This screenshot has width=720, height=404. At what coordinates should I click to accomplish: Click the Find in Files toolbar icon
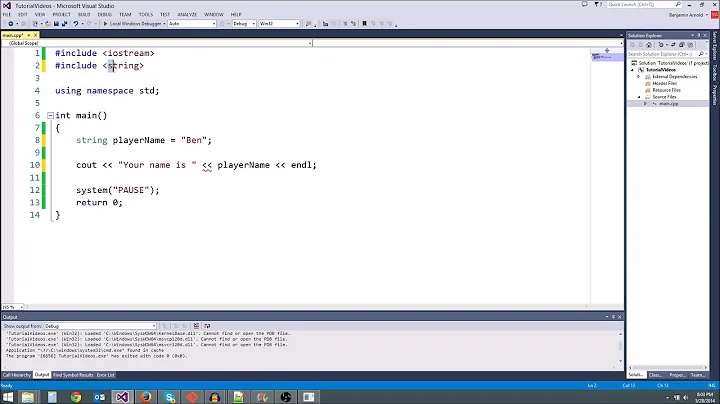tap(309, 23)
